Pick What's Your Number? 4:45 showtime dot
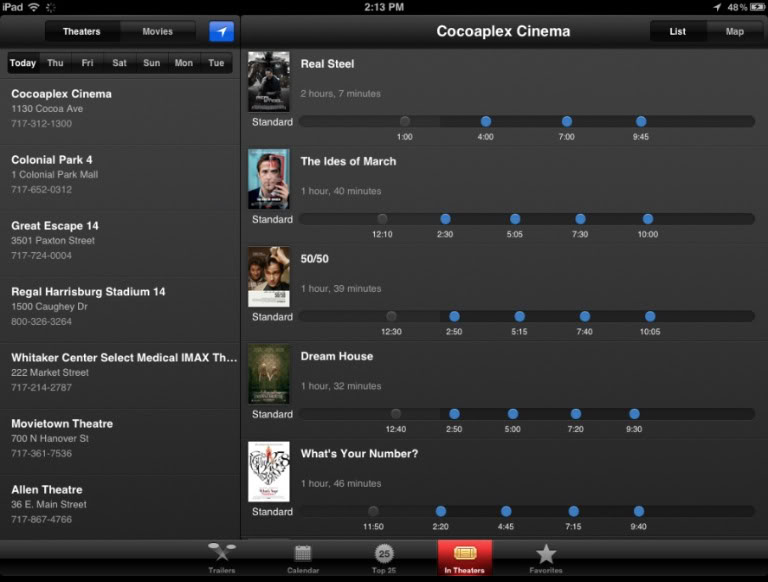768x582 pixels. pyautogui.click(x=506, y=511)
